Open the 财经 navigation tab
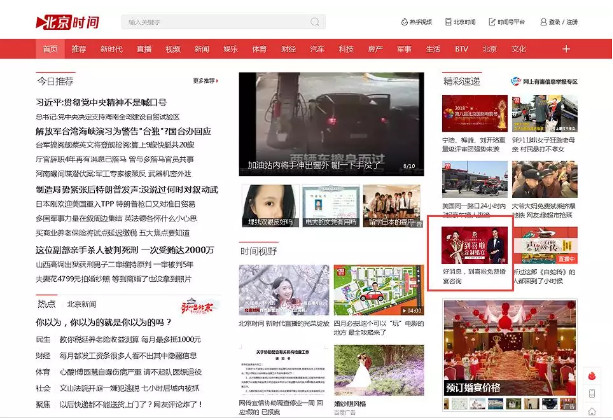 point(288,48)
